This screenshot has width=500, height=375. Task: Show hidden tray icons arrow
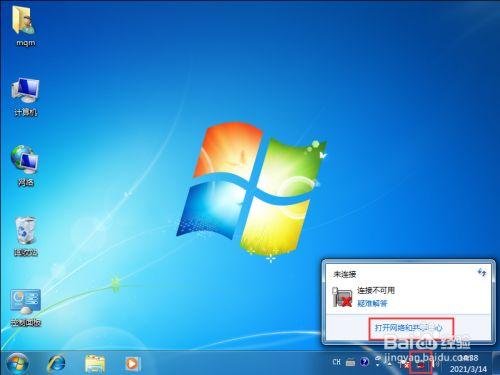click(x=390, y=364)
